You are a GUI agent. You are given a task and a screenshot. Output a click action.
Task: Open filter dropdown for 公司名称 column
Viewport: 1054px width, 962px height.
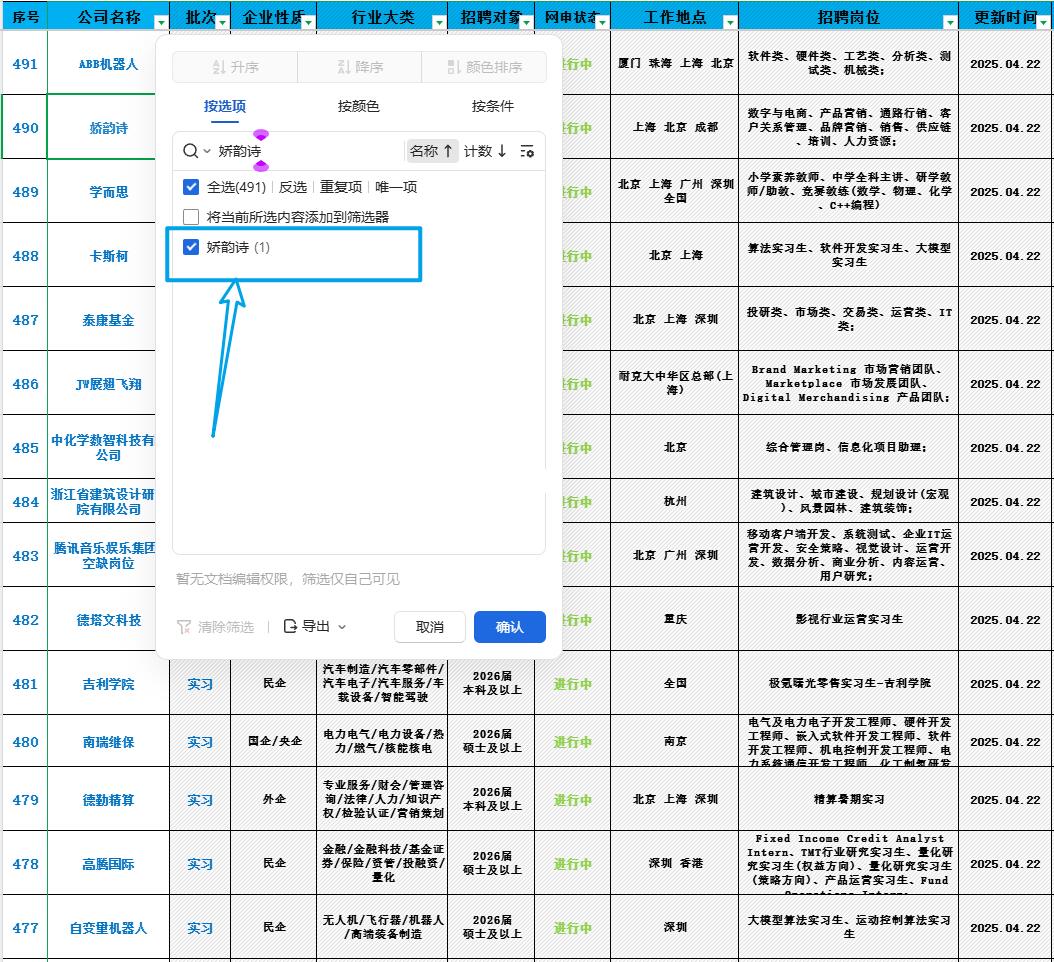[161, 23]
